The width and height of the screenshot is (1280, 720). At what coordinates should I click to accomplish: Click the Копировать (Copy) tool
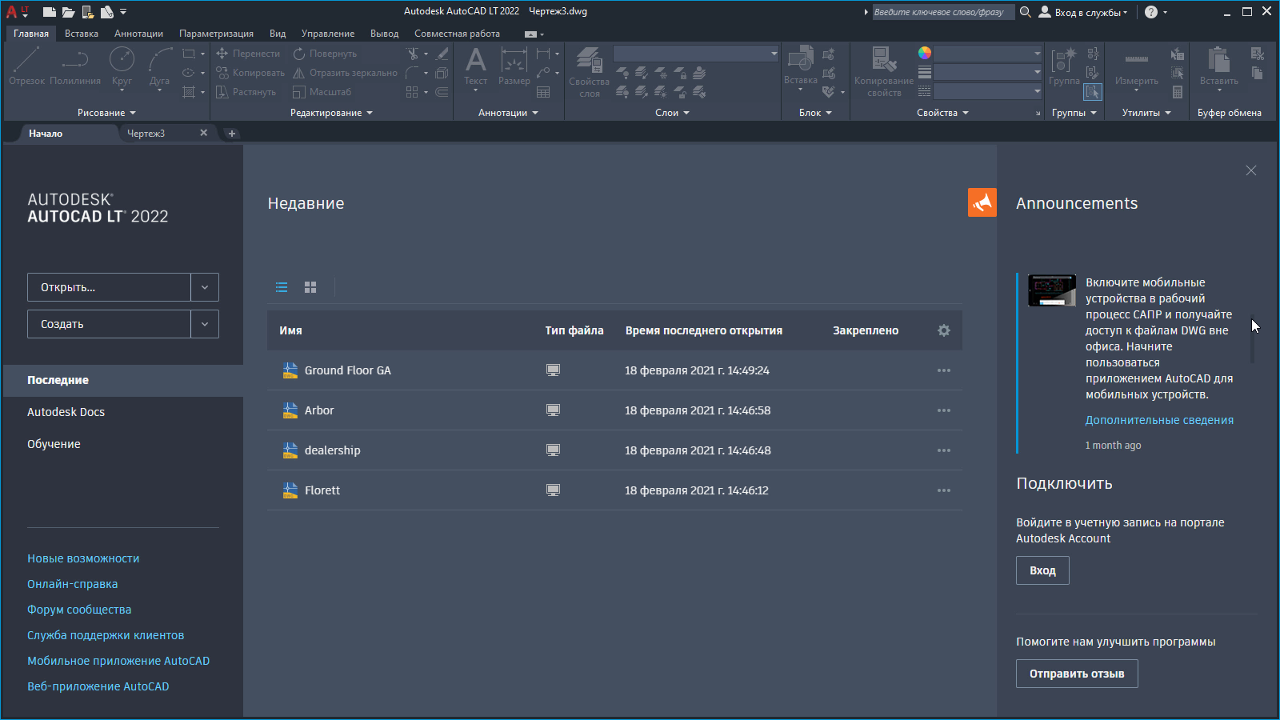tap(250, 73)
